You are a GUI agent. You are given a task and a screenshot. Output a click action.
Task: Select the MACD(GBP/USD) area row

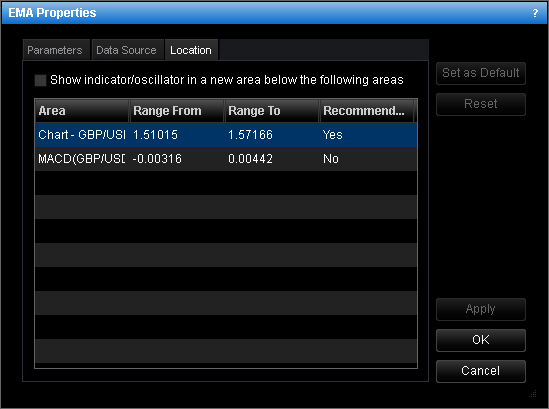click(226, 159)
